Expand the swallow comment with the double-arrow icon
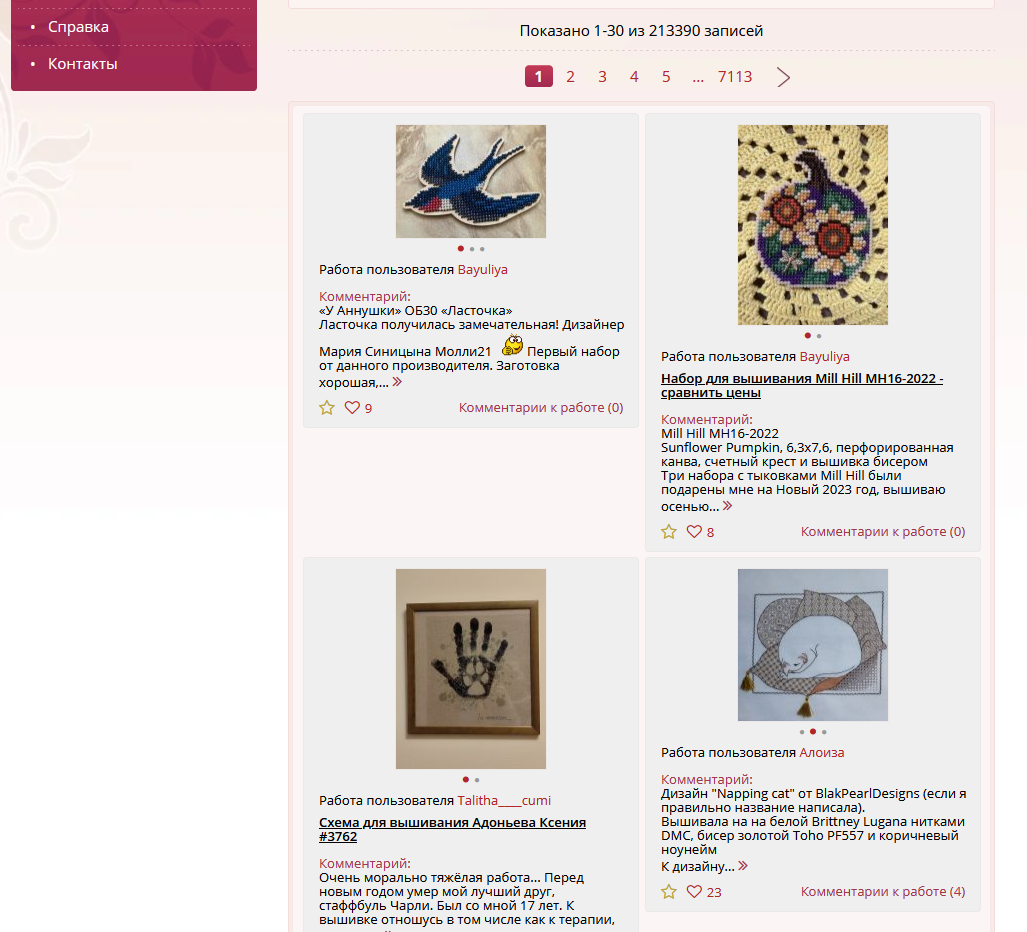The image size is (1027, 932). [397, 382]
